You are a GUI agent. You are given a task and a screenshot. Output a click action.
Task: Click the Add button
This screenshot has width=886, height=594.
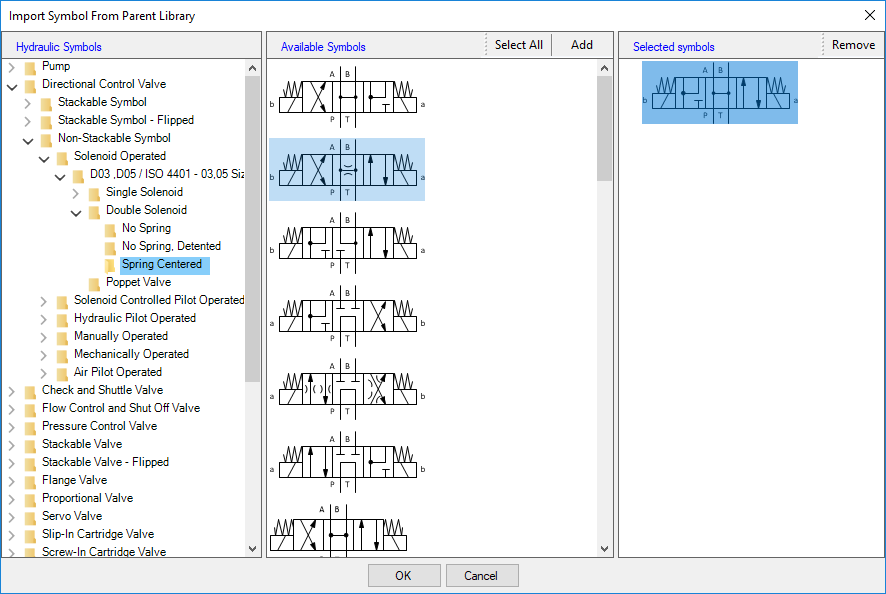point(581,45)
